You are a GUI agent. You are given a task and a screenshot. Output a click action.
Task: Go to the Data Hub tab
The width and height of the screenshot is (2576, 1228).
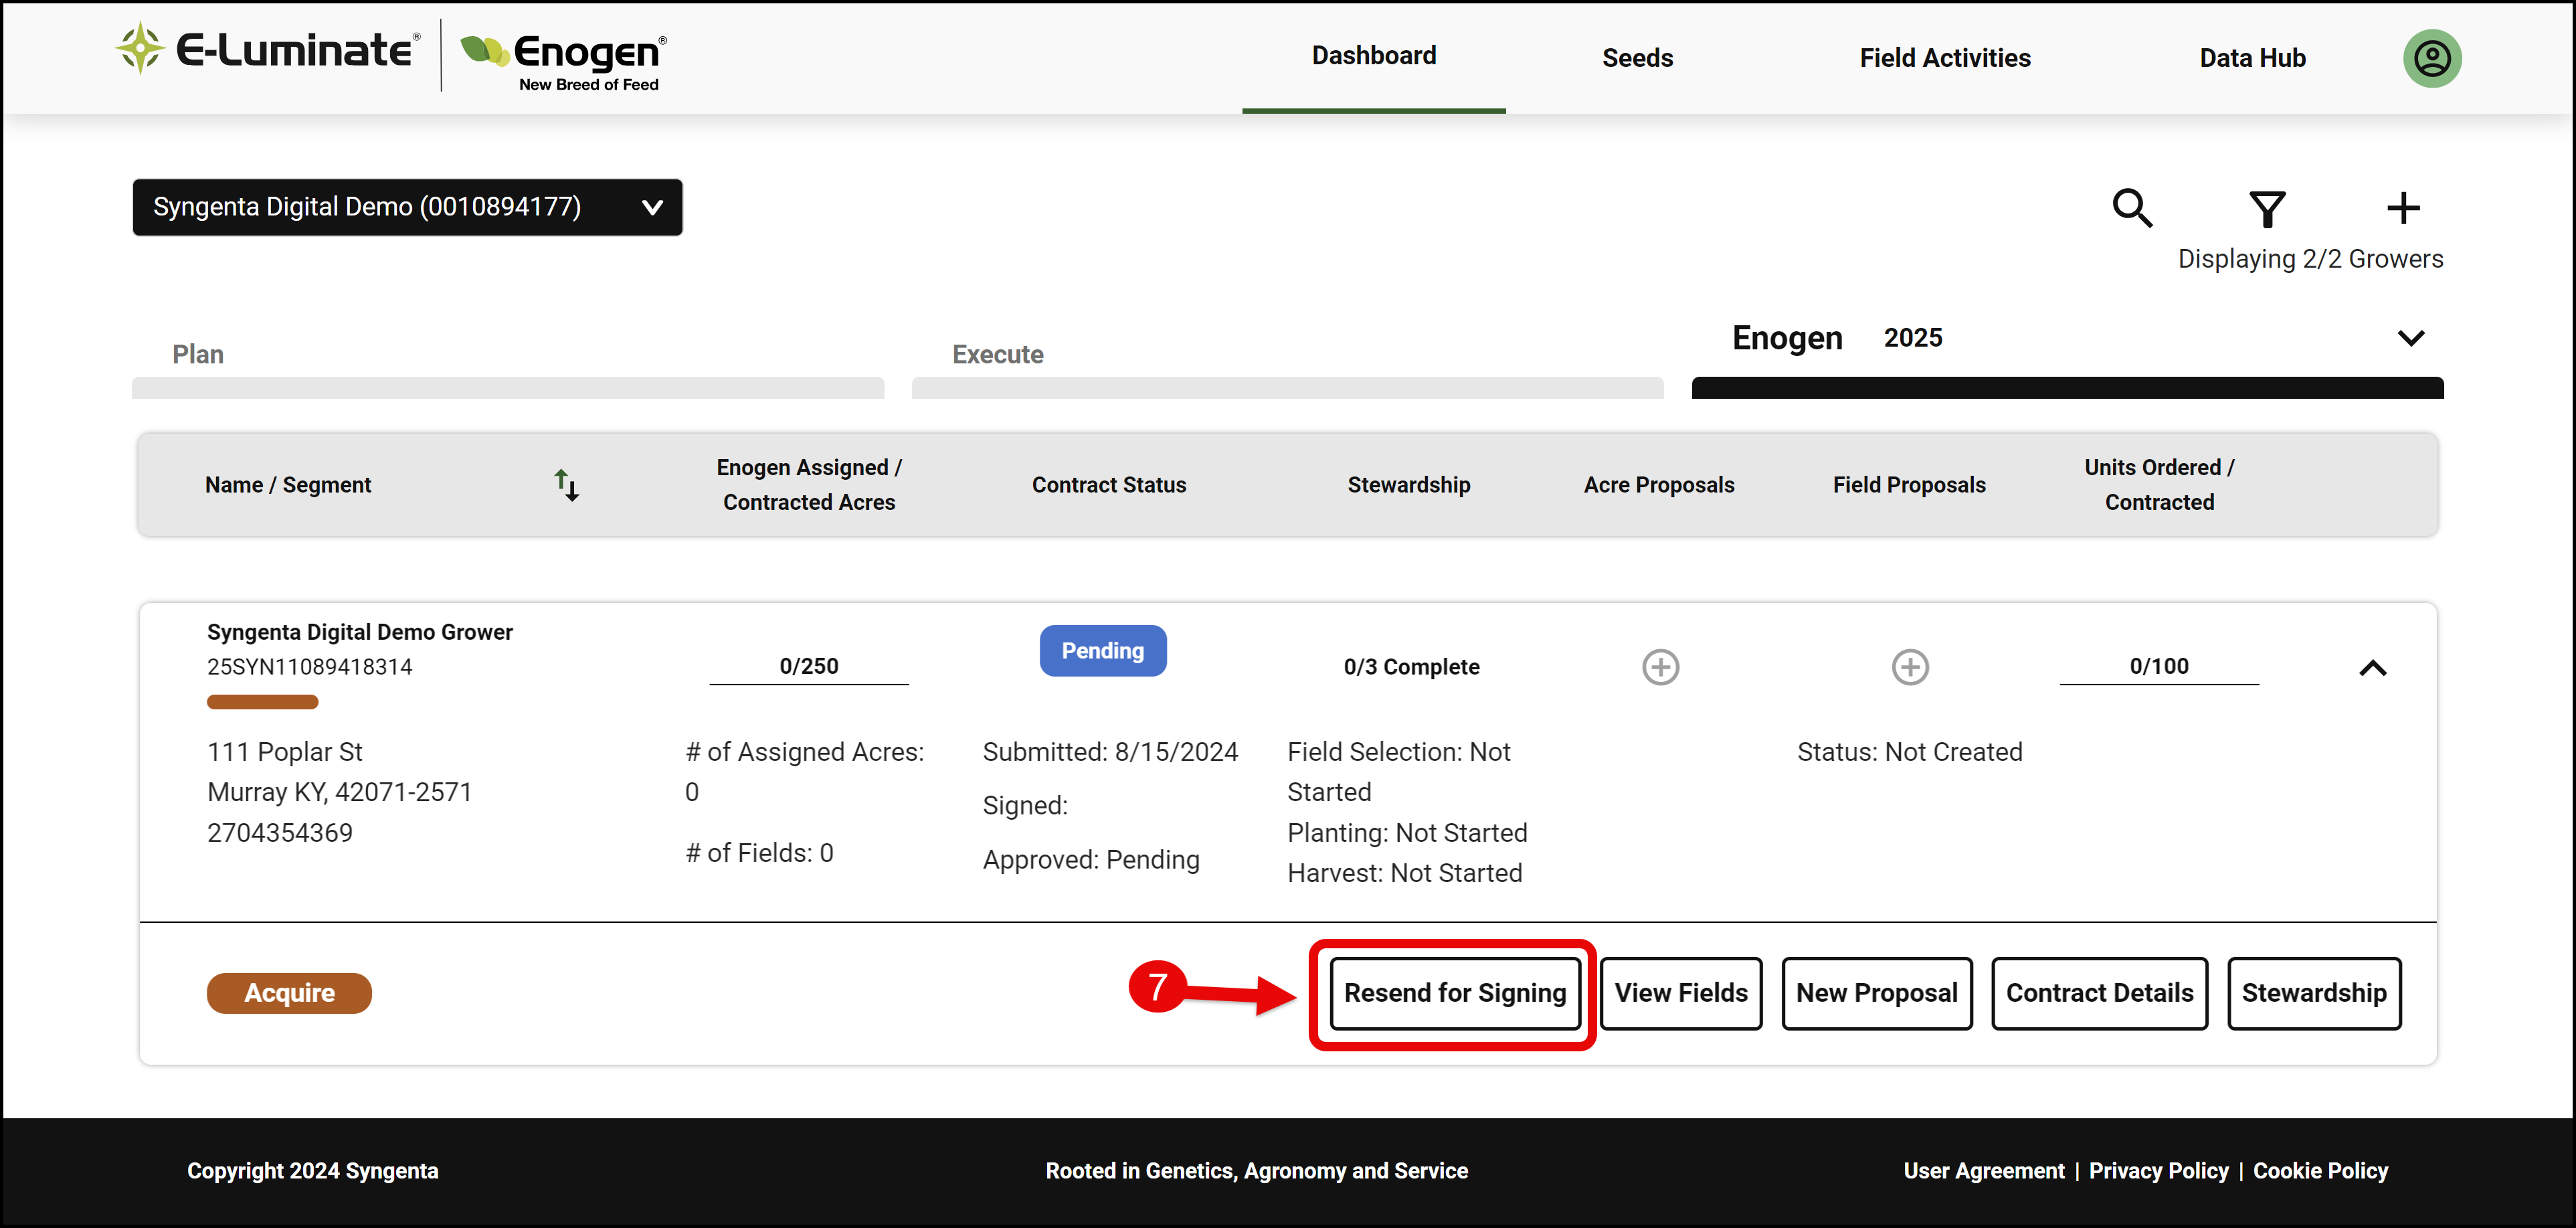click(x=2252, y=58)
